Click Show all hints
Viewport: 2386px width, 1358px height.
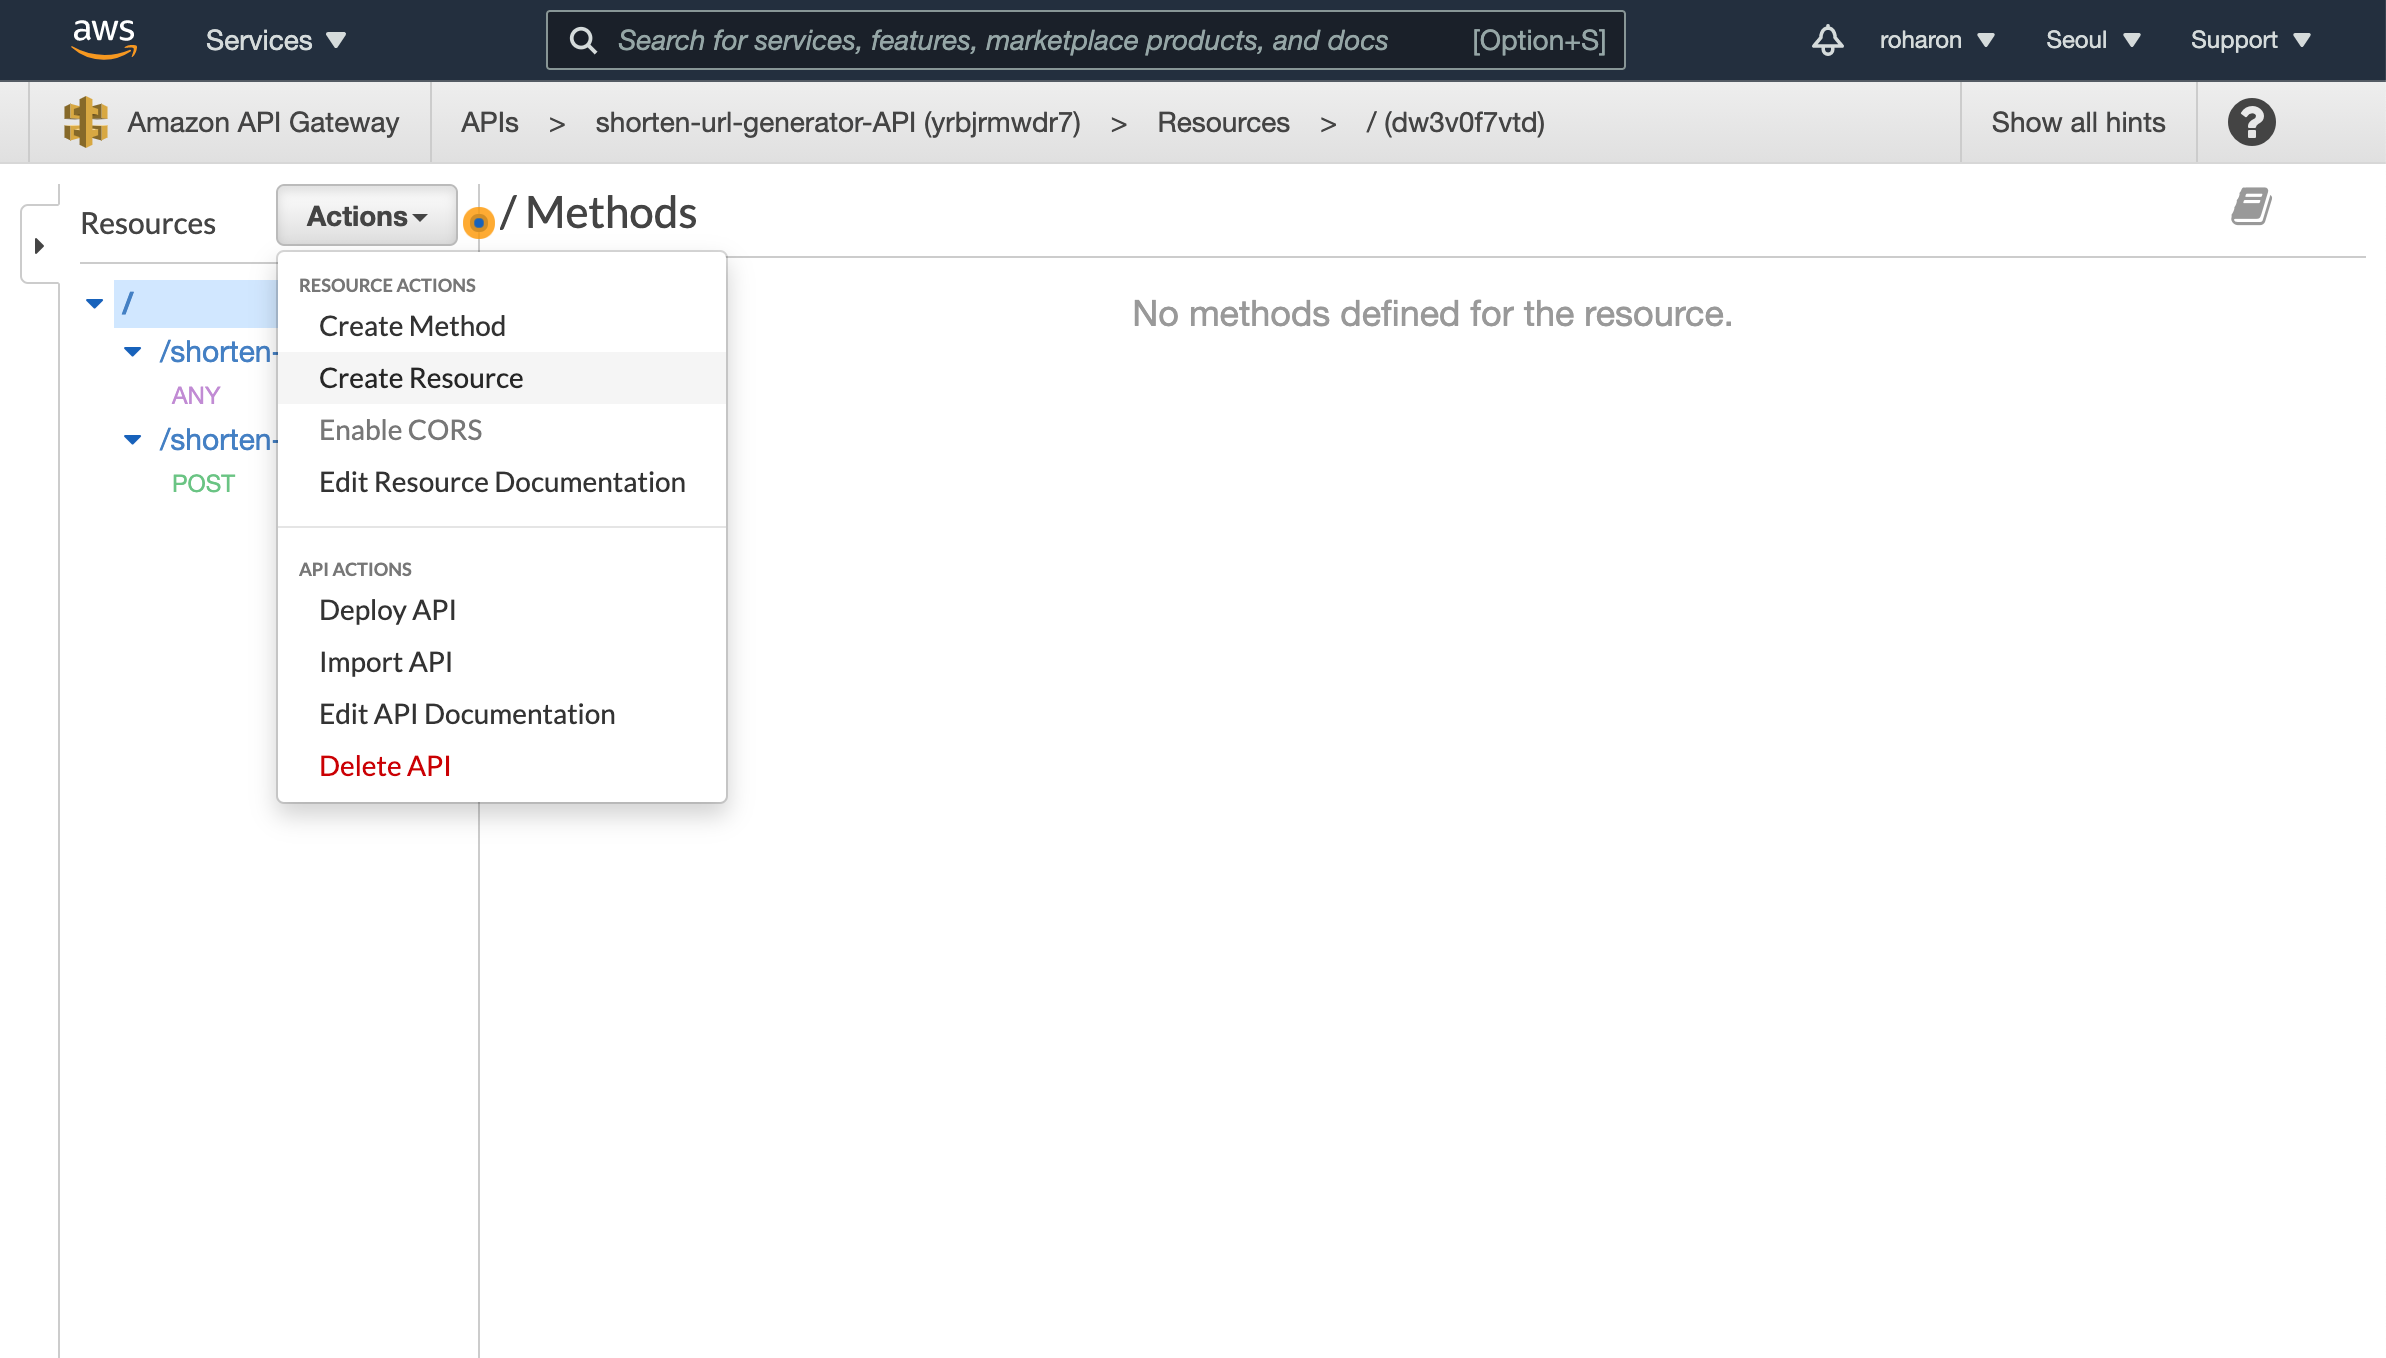pos(2077,122)
